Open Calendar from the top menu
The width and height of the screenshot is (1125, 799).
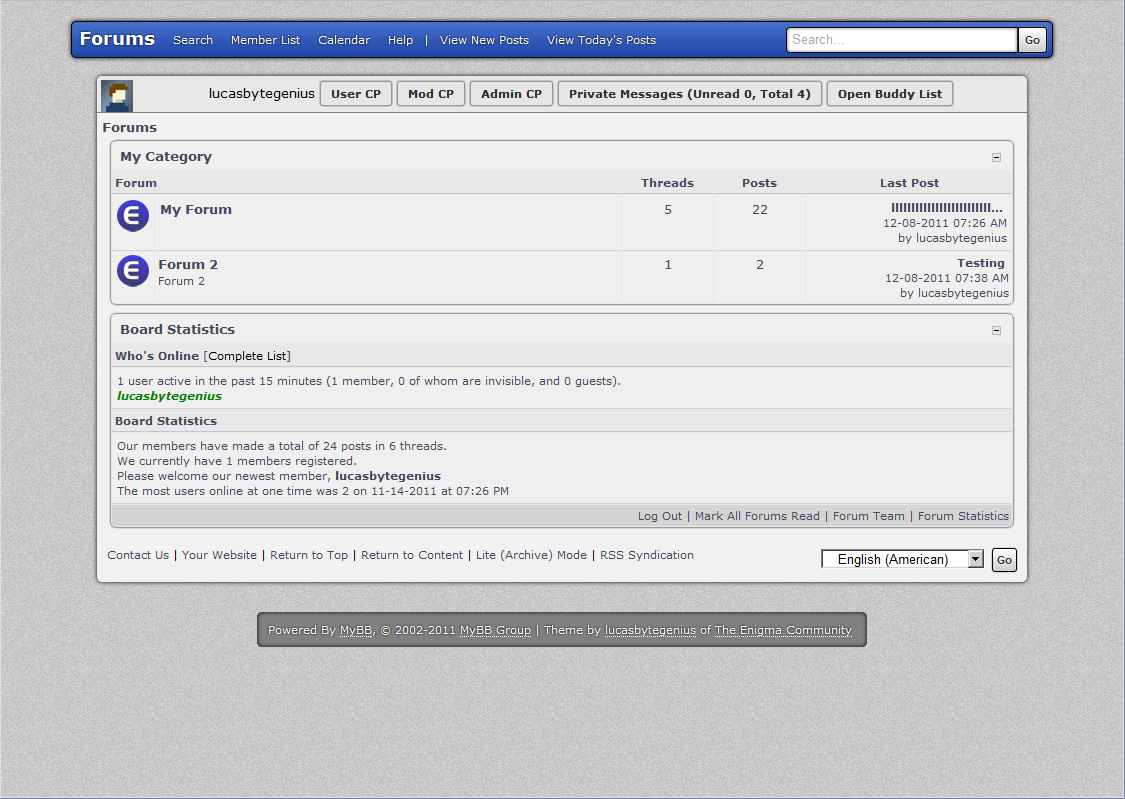point(344,40)
